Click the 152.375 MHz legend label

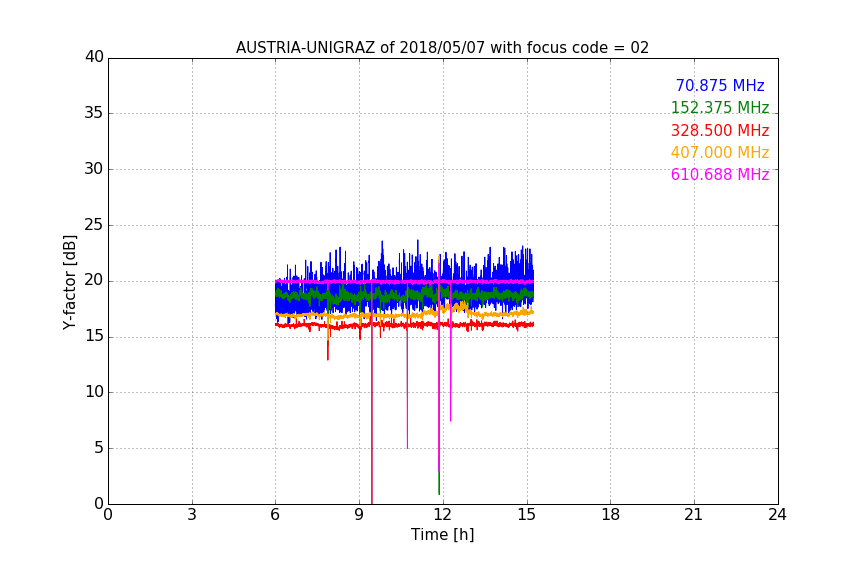720,107
